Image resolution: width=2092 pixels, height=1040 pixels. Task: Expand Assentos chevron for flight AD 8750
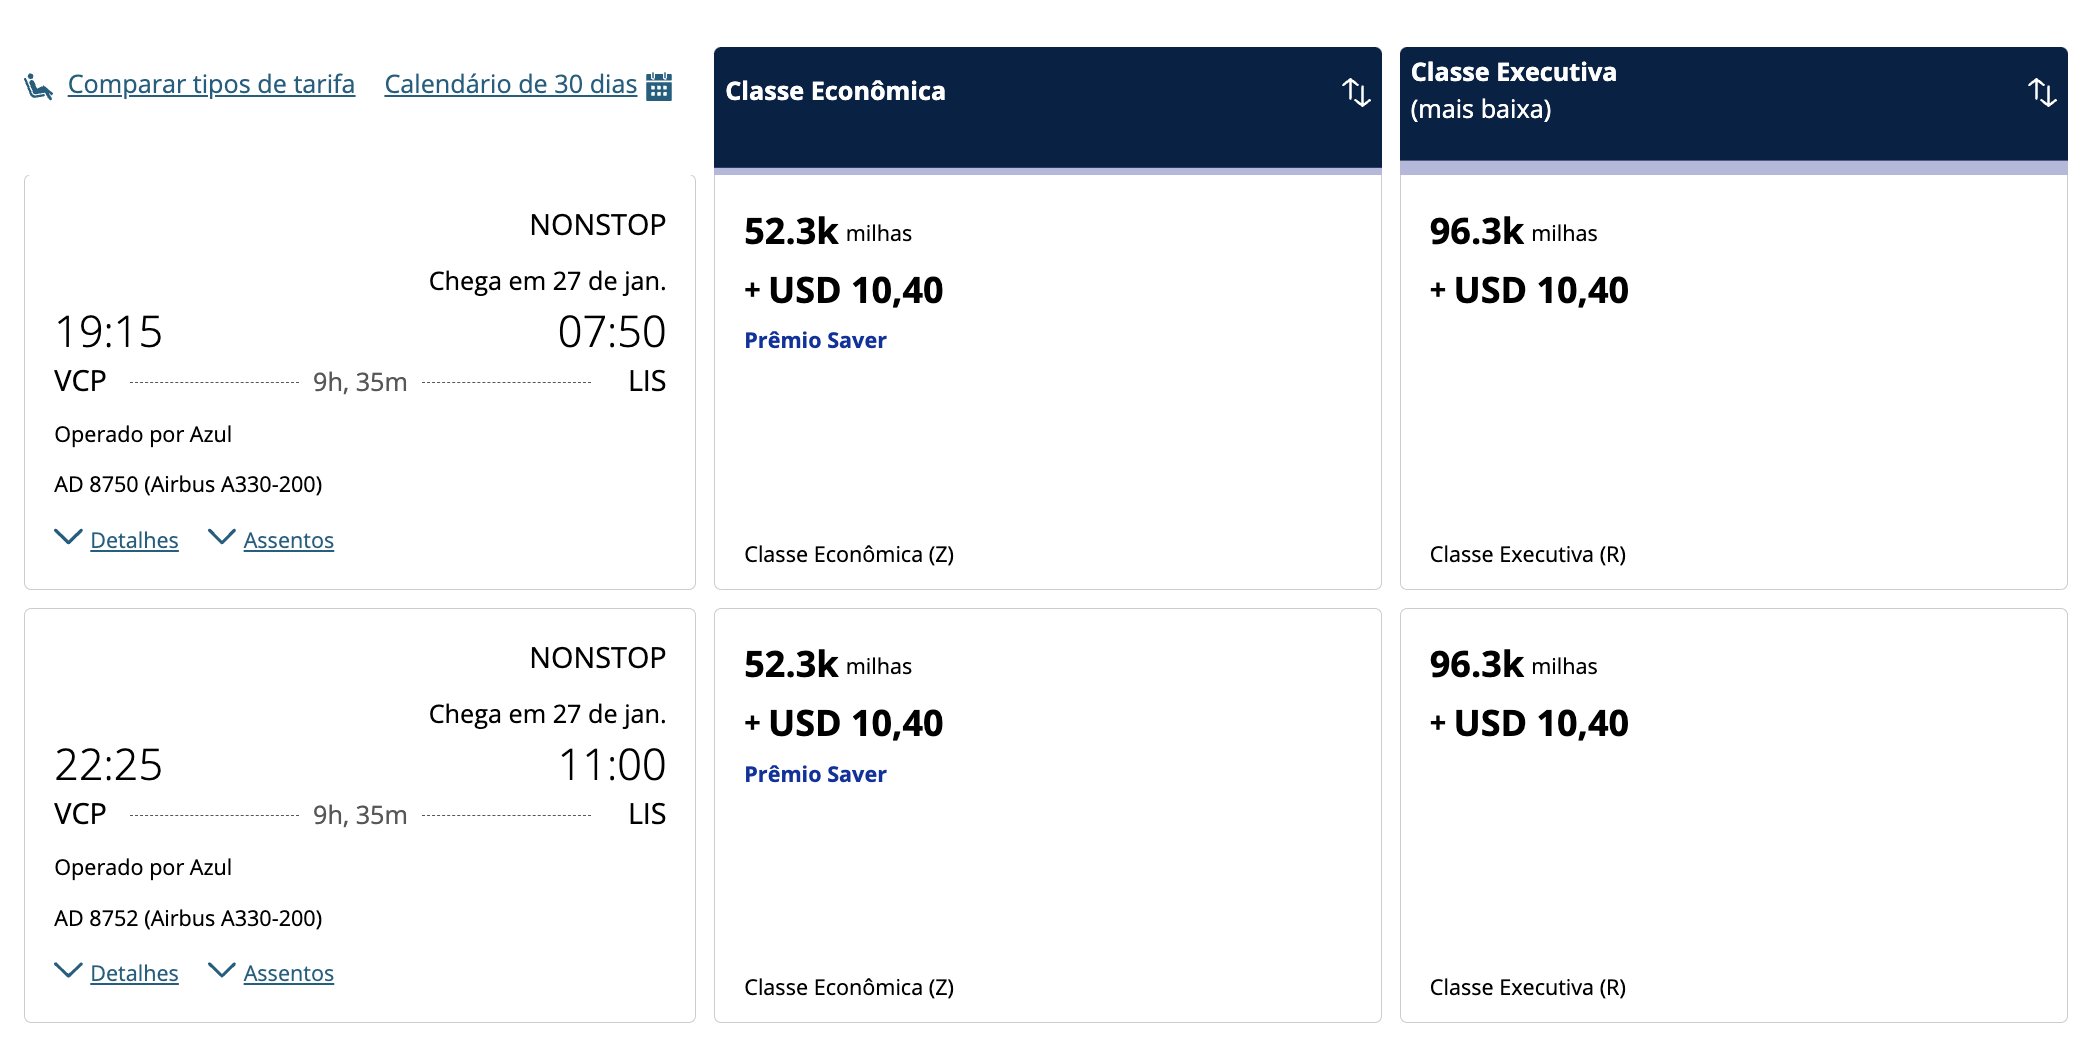[x=222, y=537]
